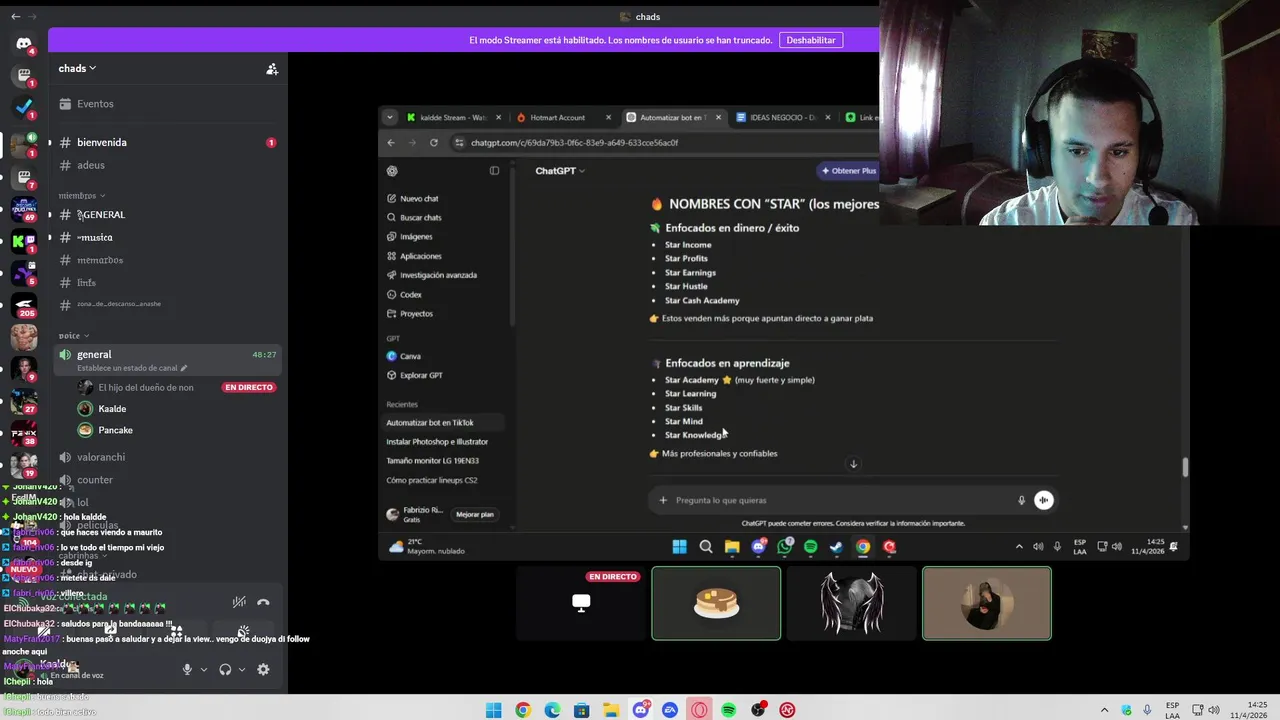Open the musica text channel
This screenshot has width=1280, height=720.
point(168,238)
